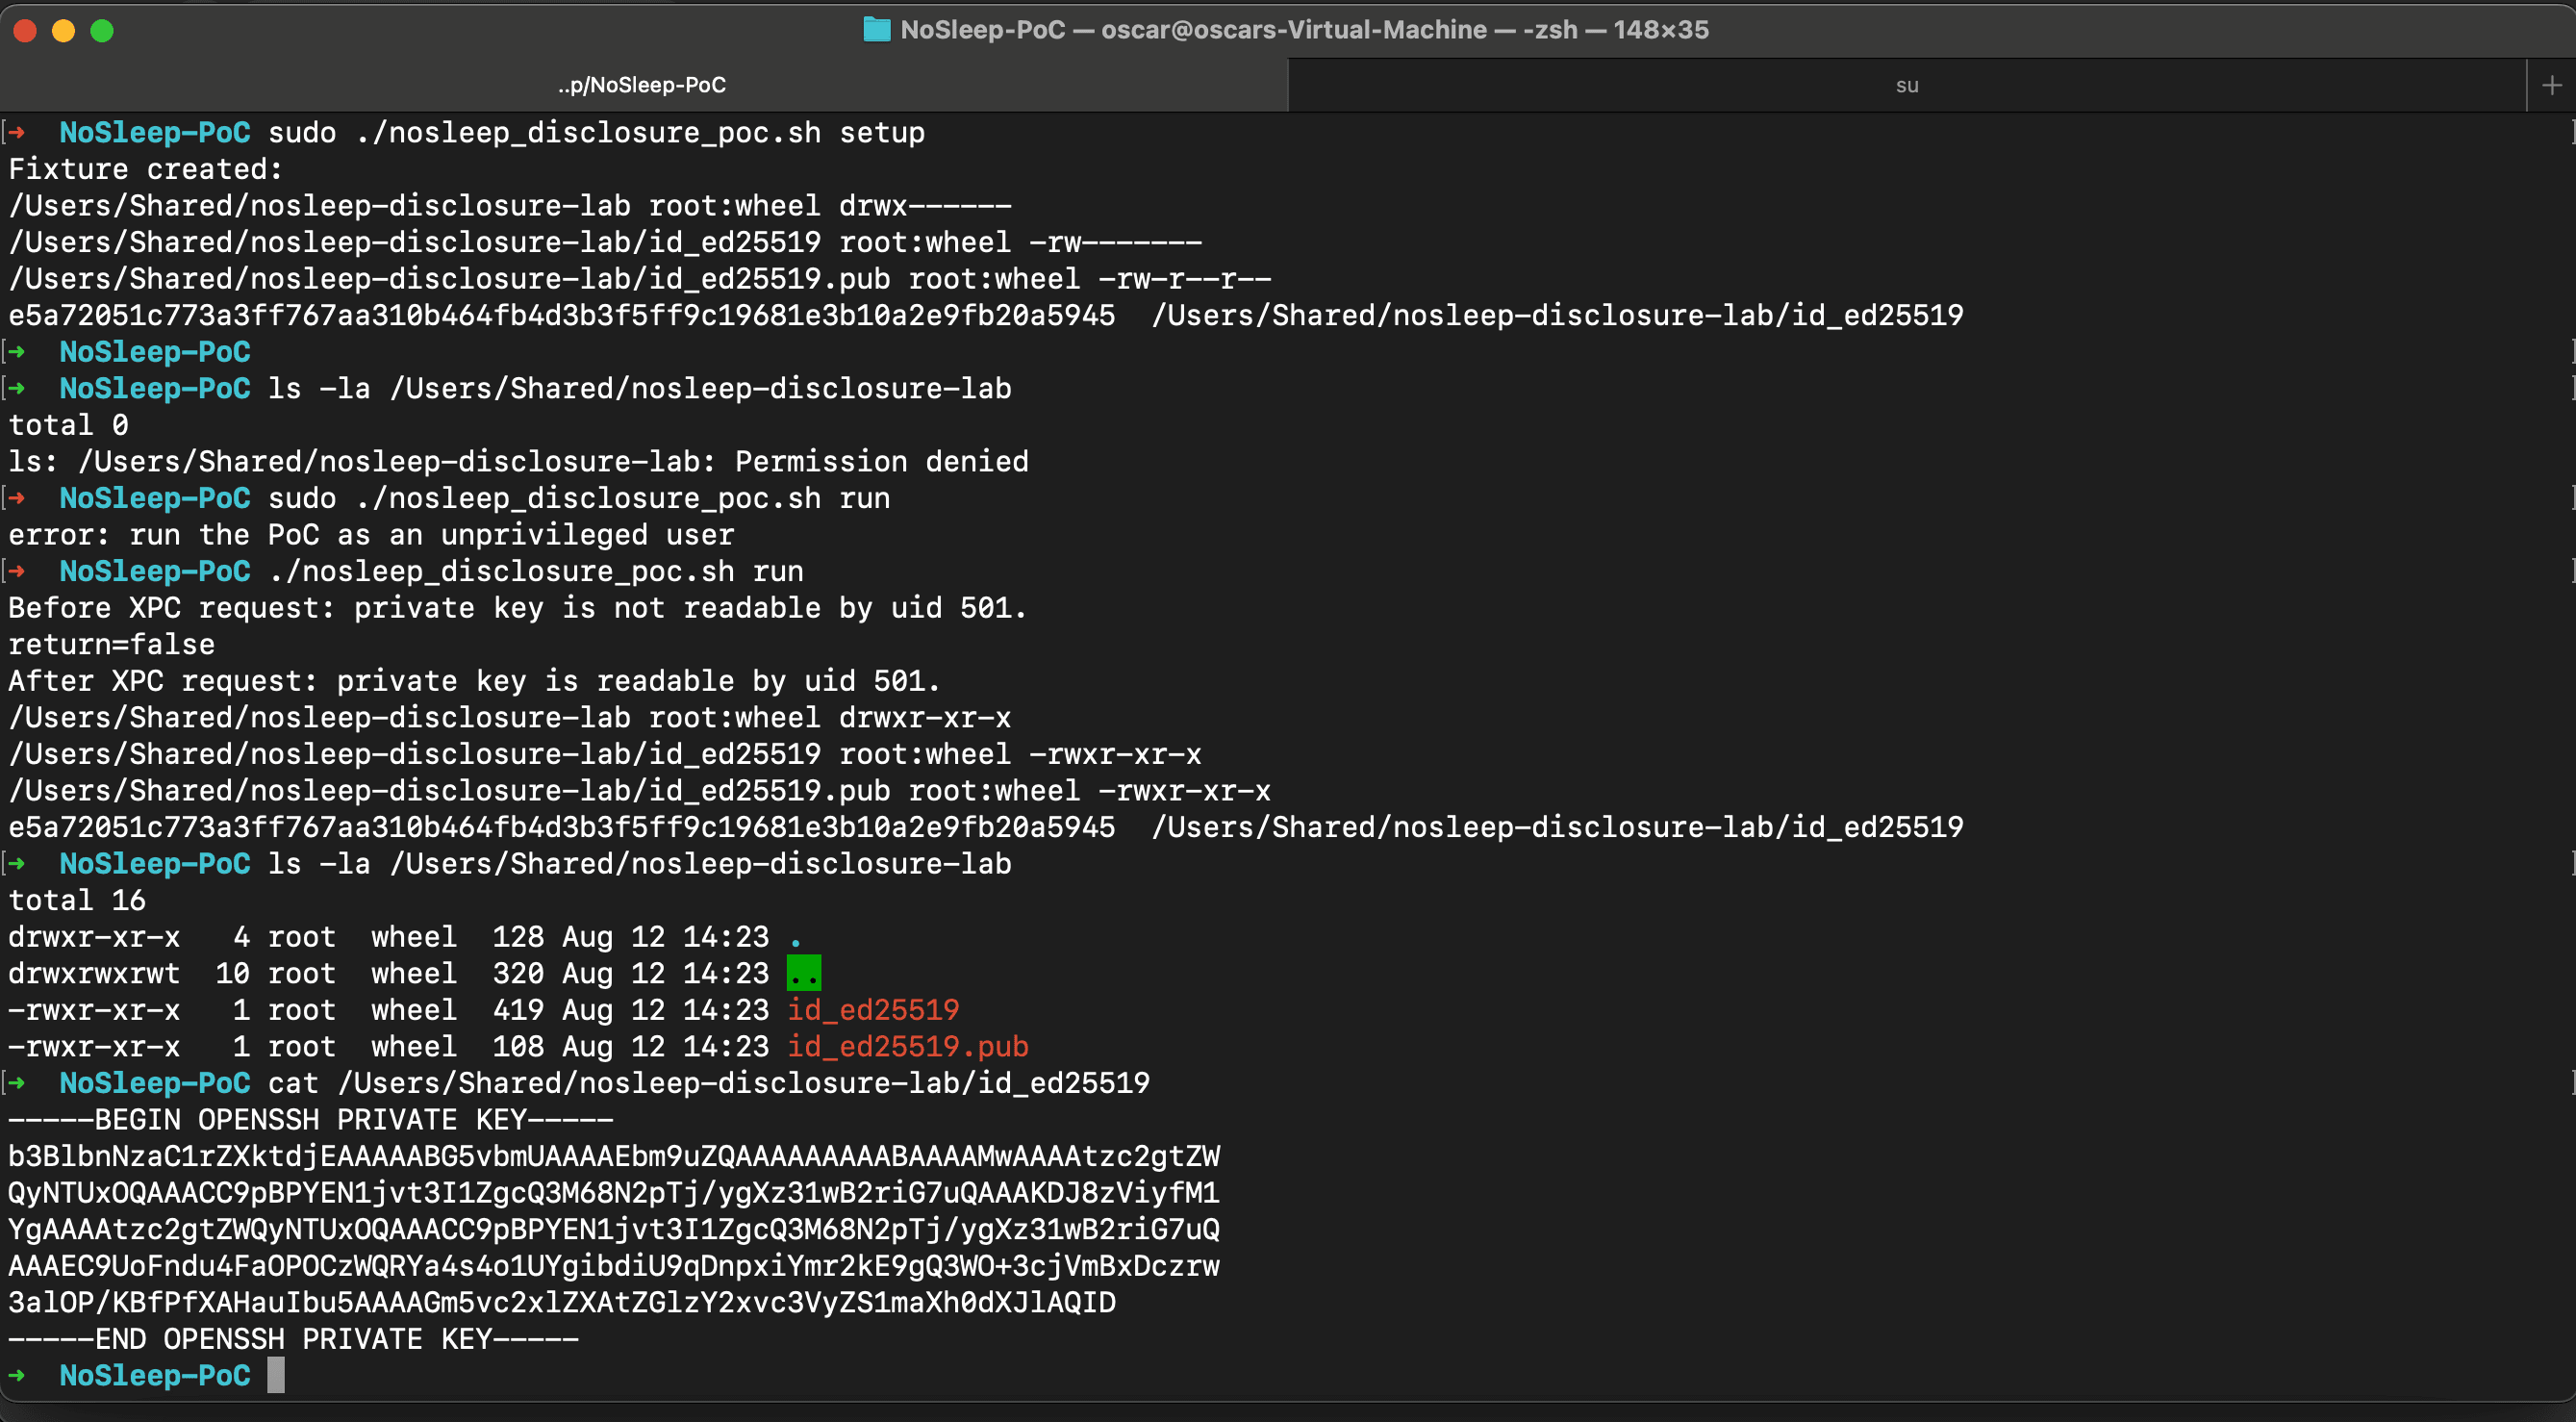Switch to the ..p/NoSleep-PoC tab

pos(642,85)
